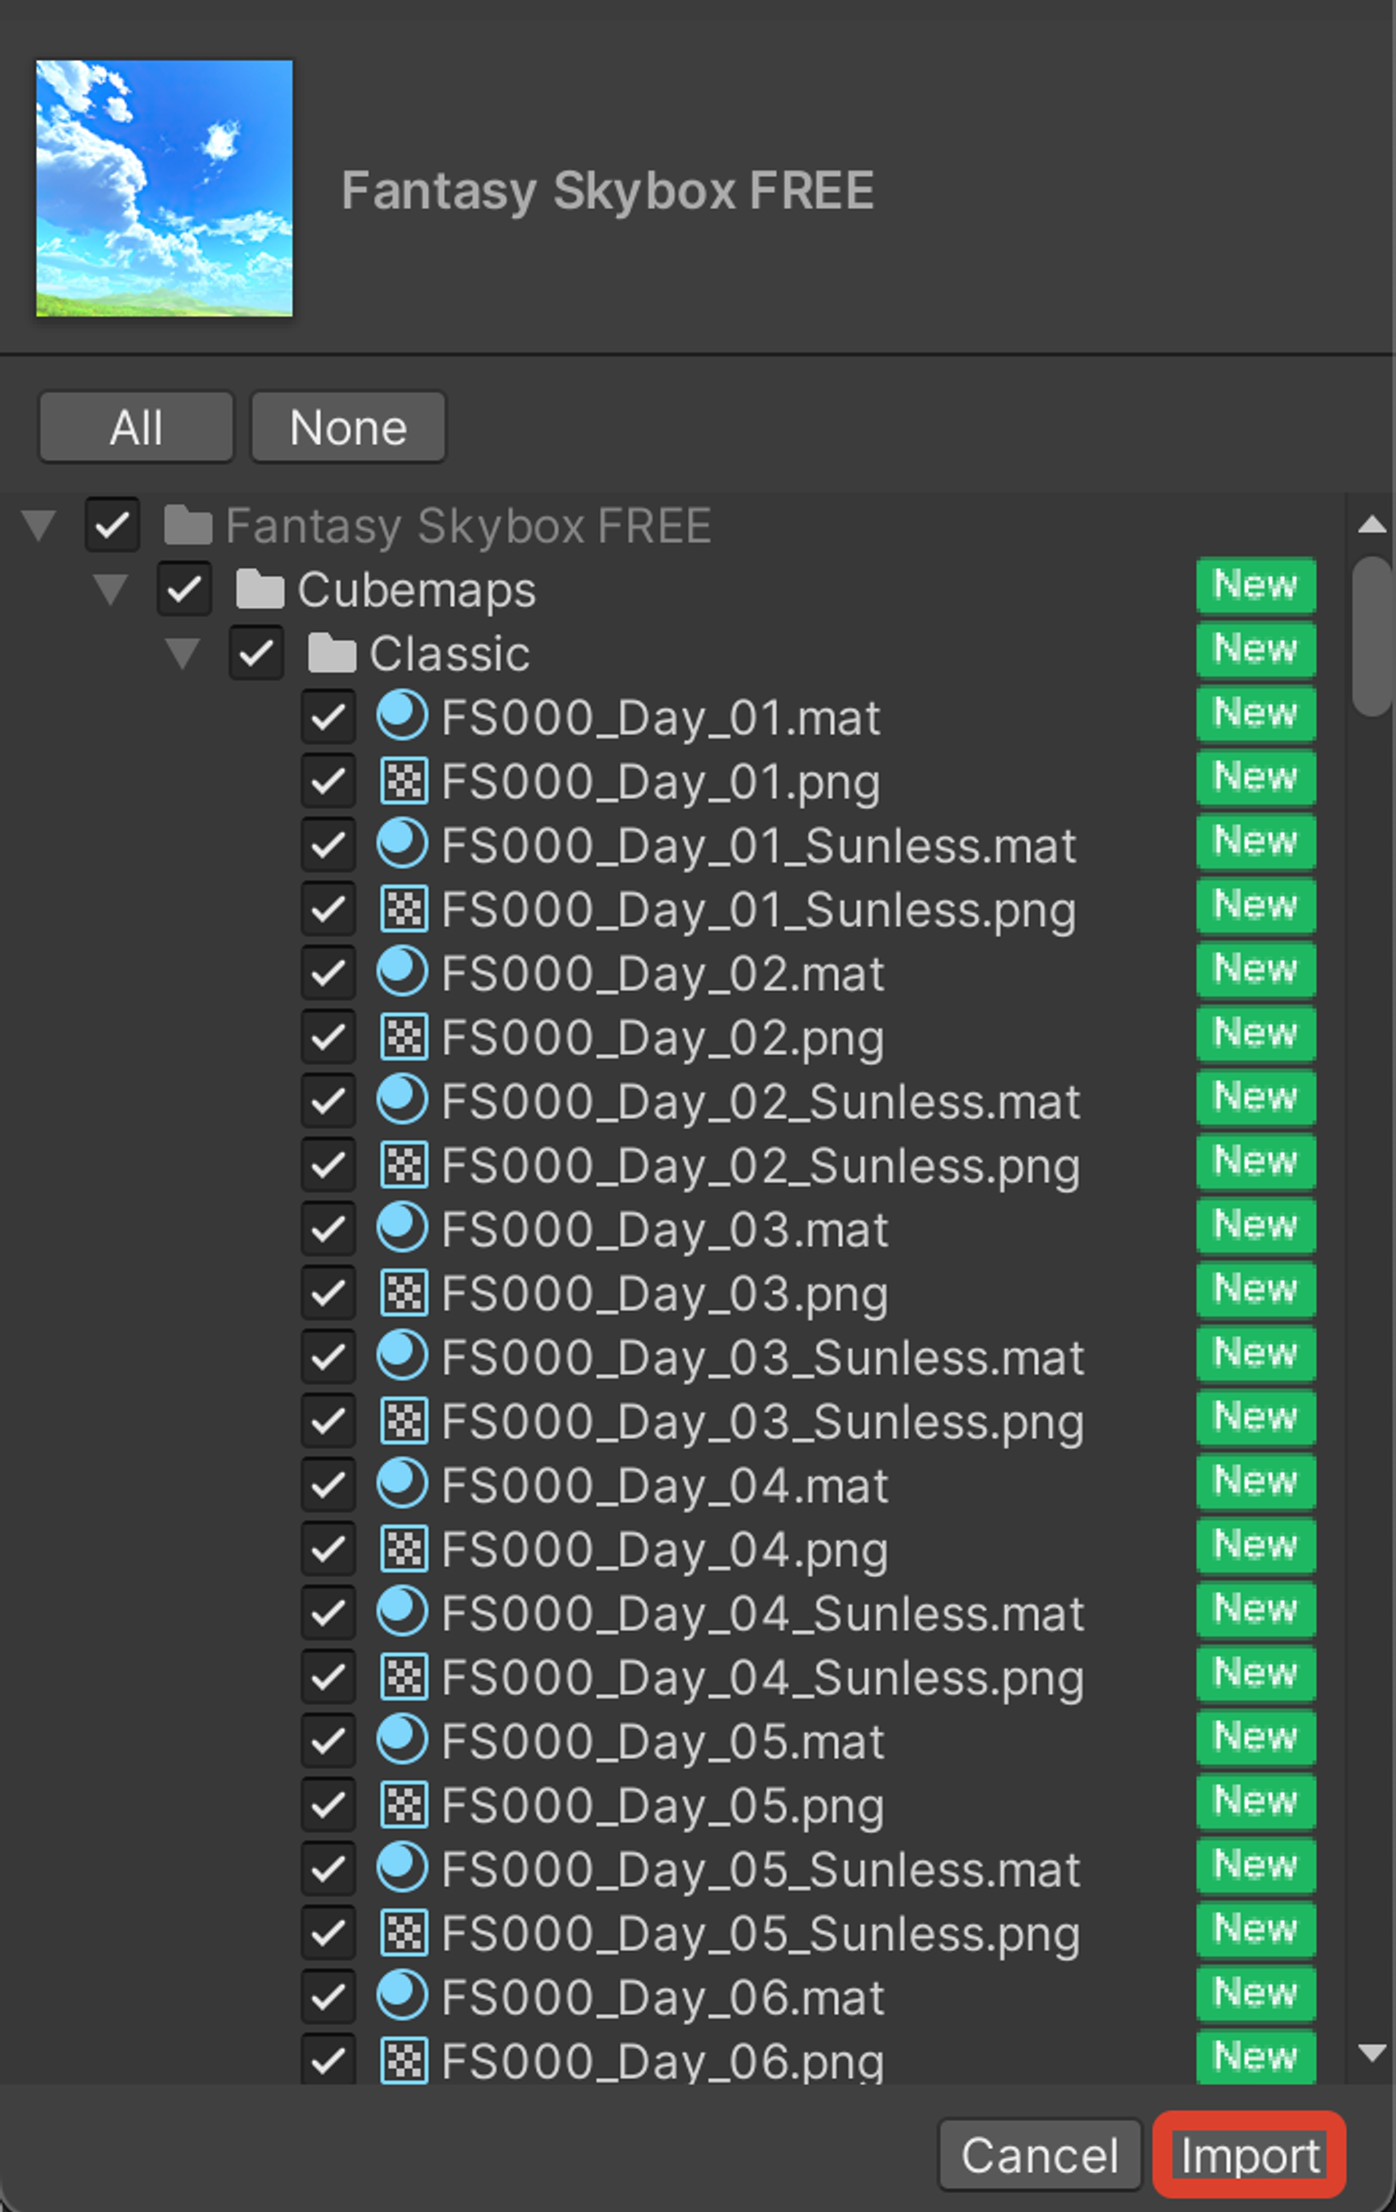Image resolution: width=1396 pixels, height=2212 pixels.
Task: Select the FS000_Day_04_Sunless.png entry
Action: 762,1677
